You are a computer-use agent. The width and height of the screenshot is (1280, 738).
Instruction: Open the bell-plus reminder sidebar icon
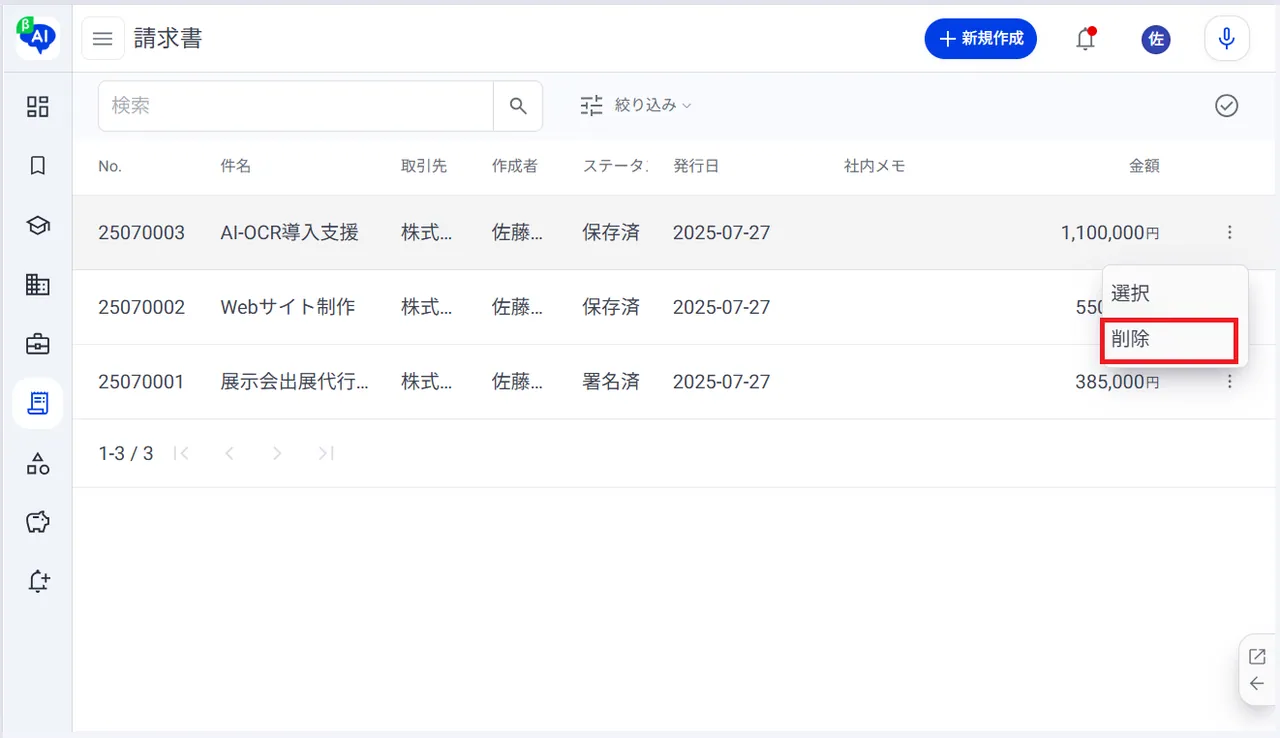point(38,581)
